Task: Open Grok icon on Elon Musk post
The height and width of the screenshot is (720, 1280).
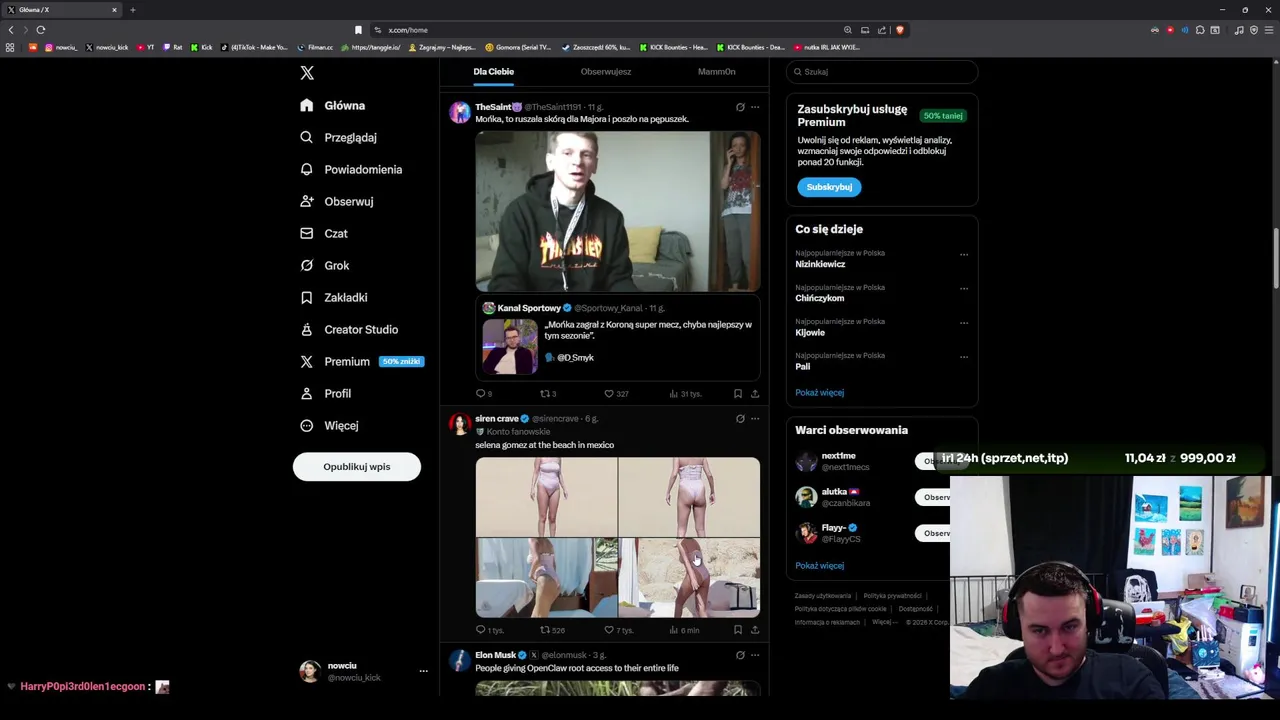Action: click(740, 655)
